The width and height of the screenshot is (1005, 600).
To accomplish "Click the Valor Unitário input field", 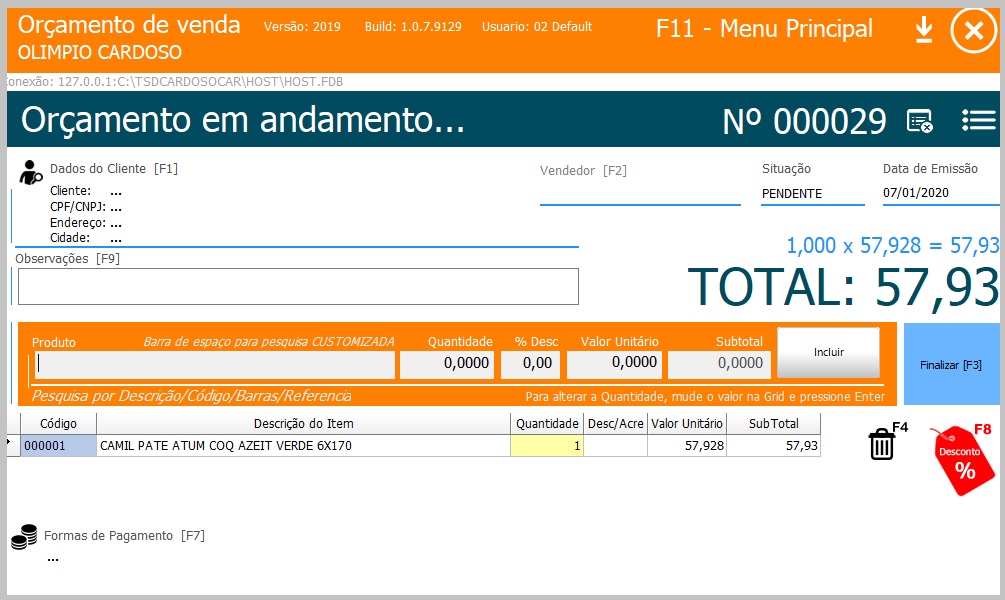I will click(614, 363).
